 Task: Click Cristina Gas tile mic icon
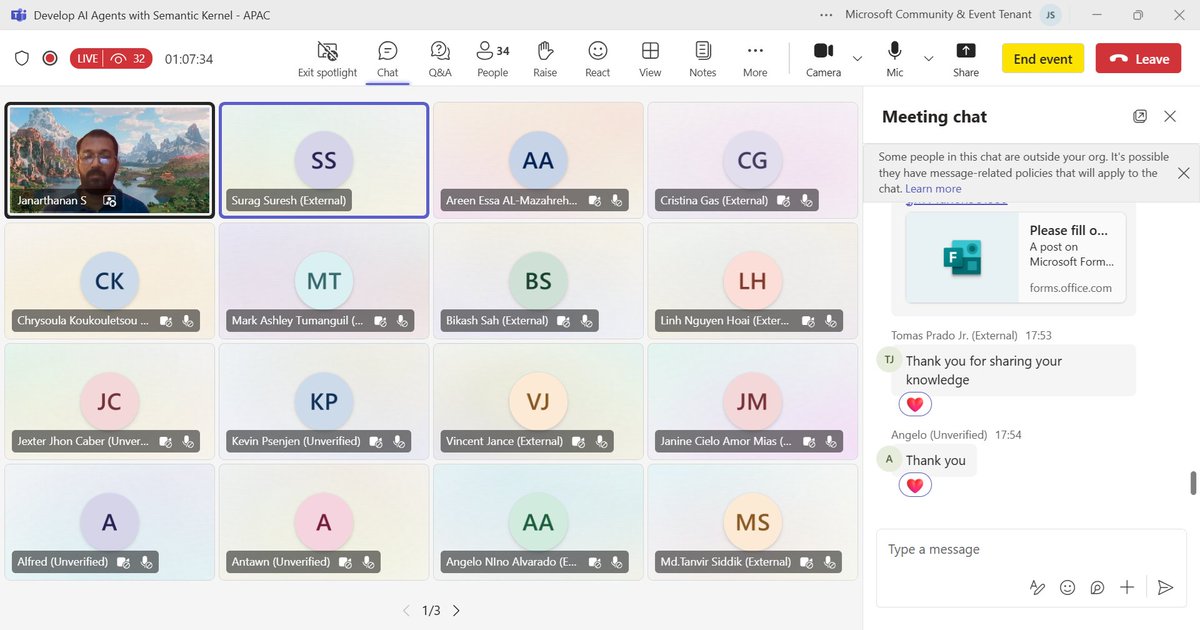[x=806, y=201]
